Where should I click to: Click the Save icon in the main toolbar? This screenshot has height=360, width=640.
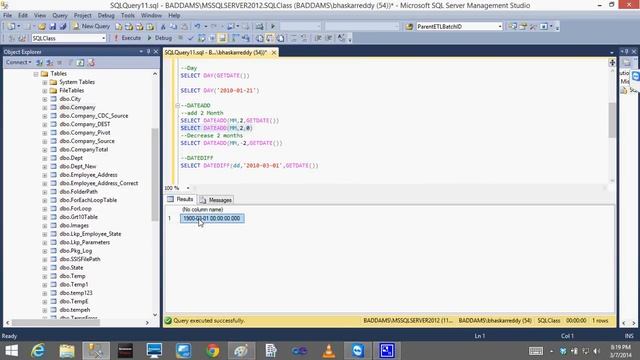tap(53, 27)
